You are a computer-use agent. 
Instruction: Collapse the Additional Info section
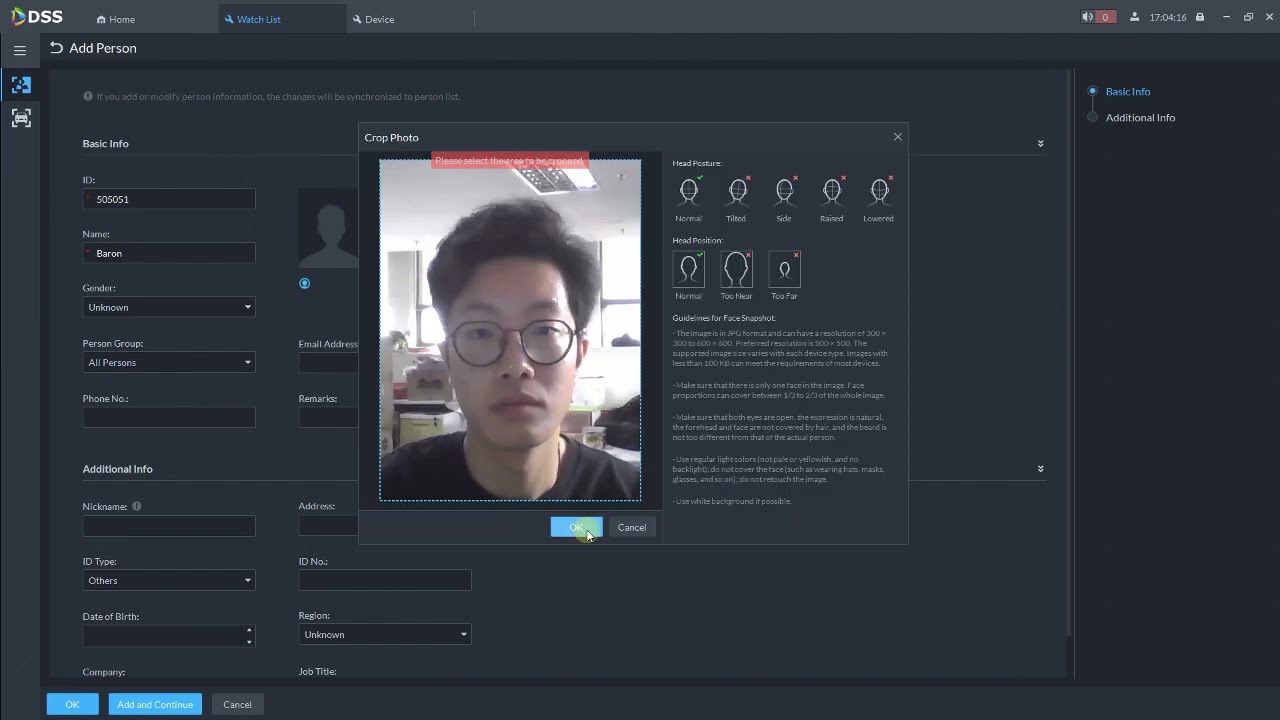point(1040,469)
